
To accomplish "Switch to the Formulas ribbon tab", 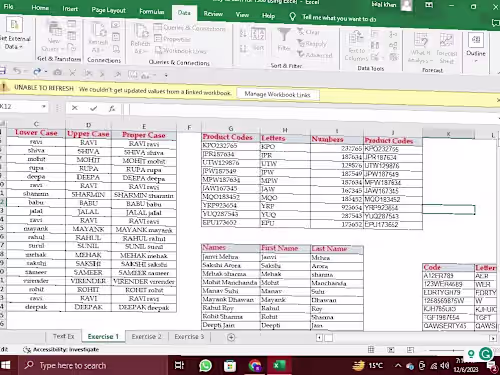I will pyautogui.click(x=152, y=11).
